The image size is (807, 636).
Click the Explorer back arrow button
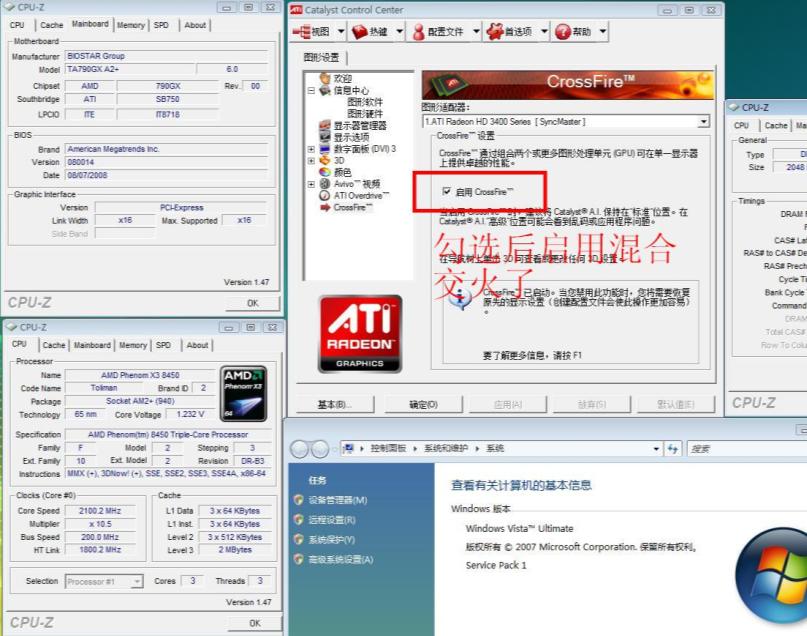click(300, 449)
